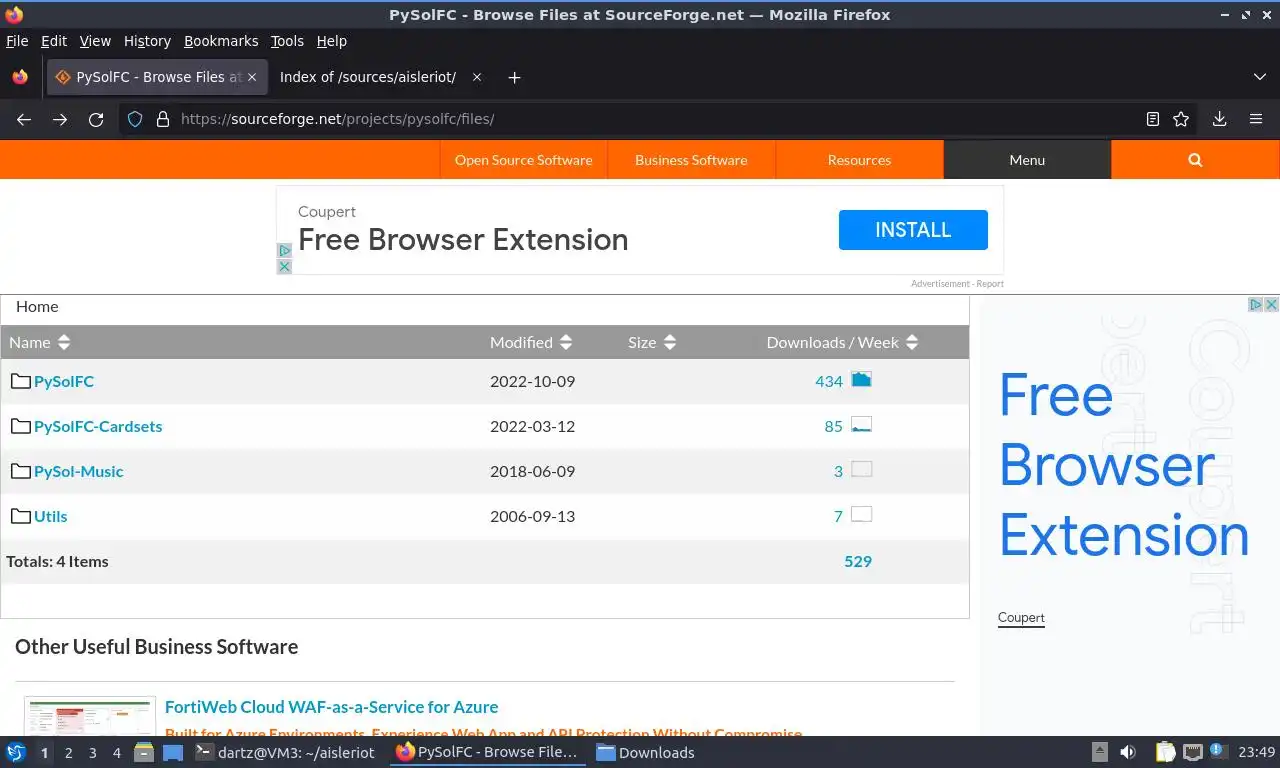
Task: Click the 2022-03-12 modified date cell
Action: tap(532, 426)
